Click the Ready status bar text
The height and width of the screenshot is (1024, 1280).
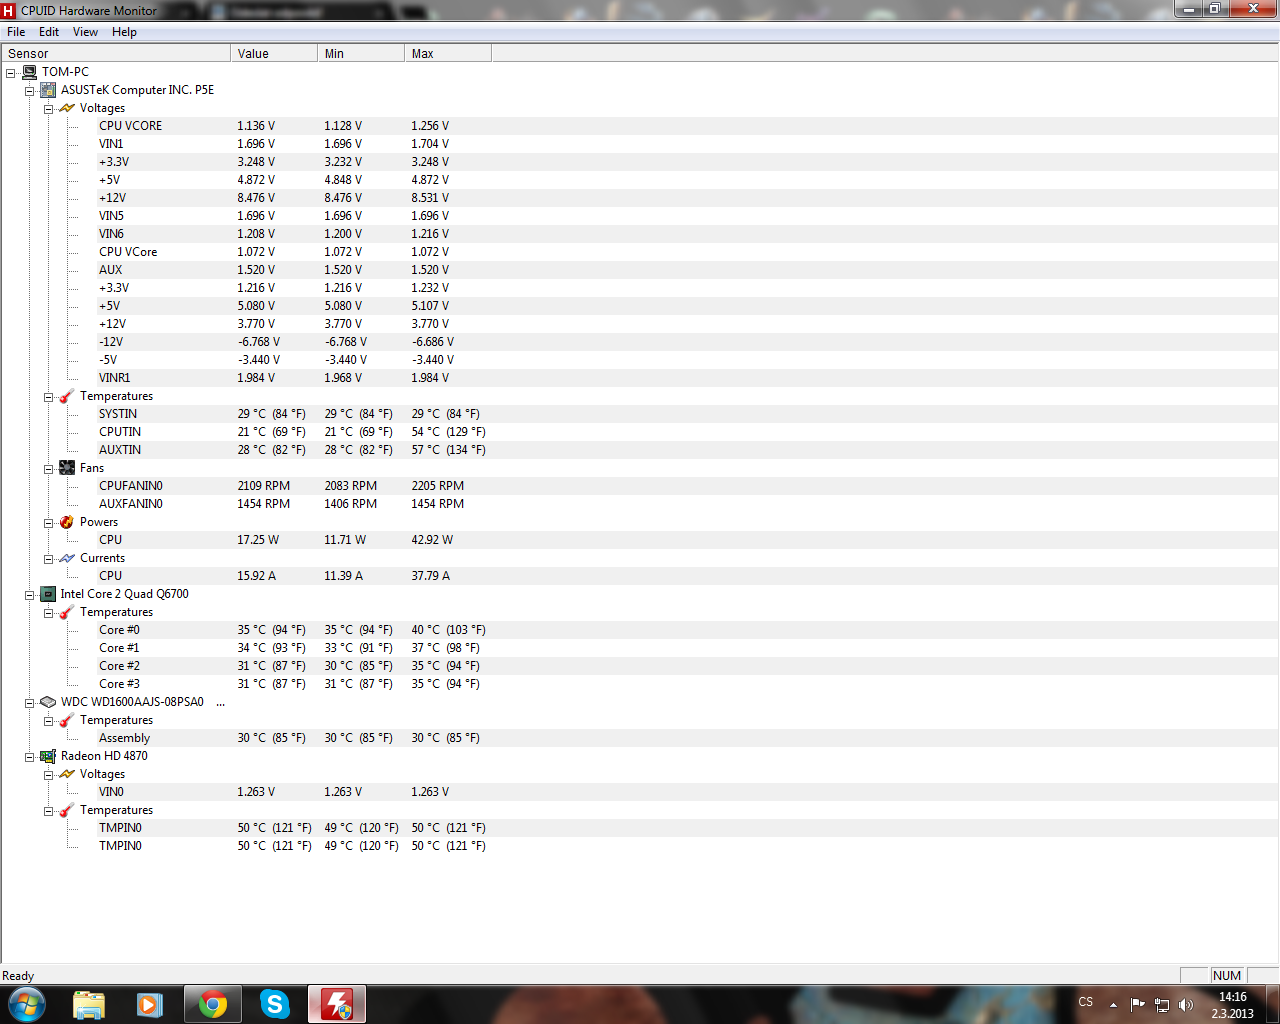pyautogui.click(x=18, y=976)
